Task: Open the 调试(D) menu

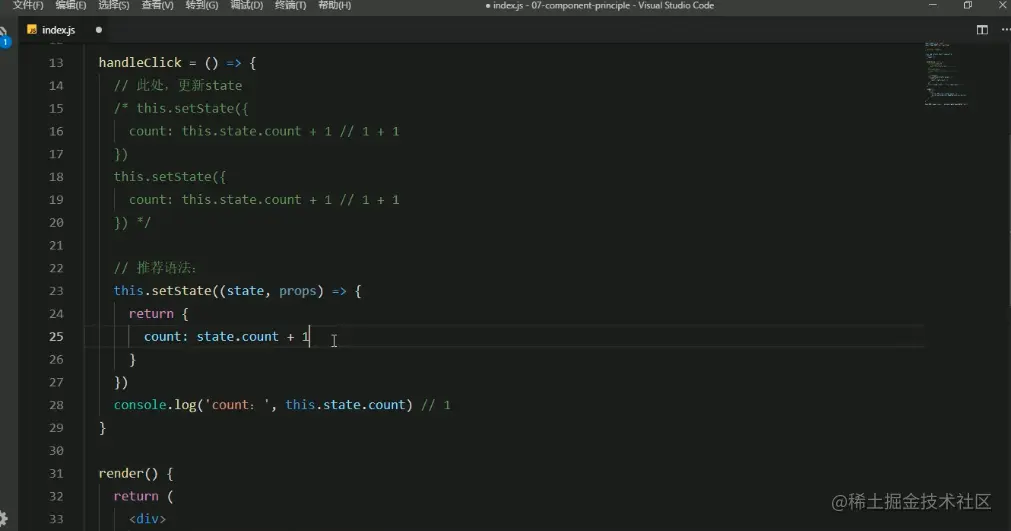Action: pyautogui.click(x=246, y=5)
